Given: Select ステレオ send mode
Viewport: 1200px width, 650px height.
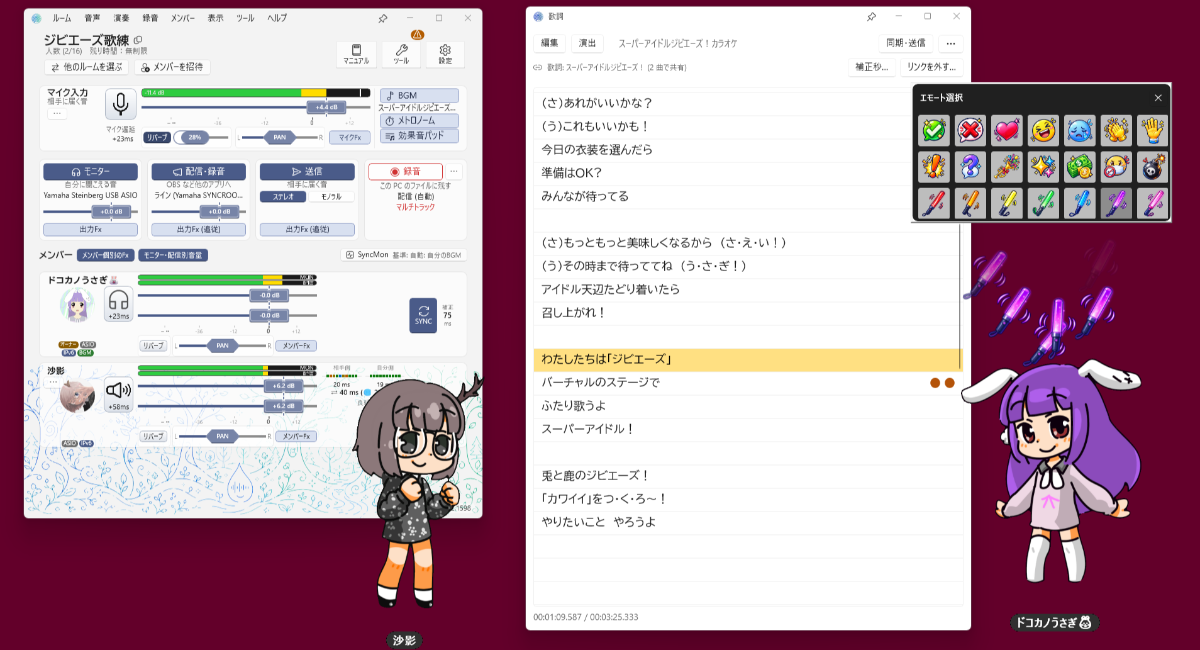Looking at the screenshot, I should tap(282, 196).
